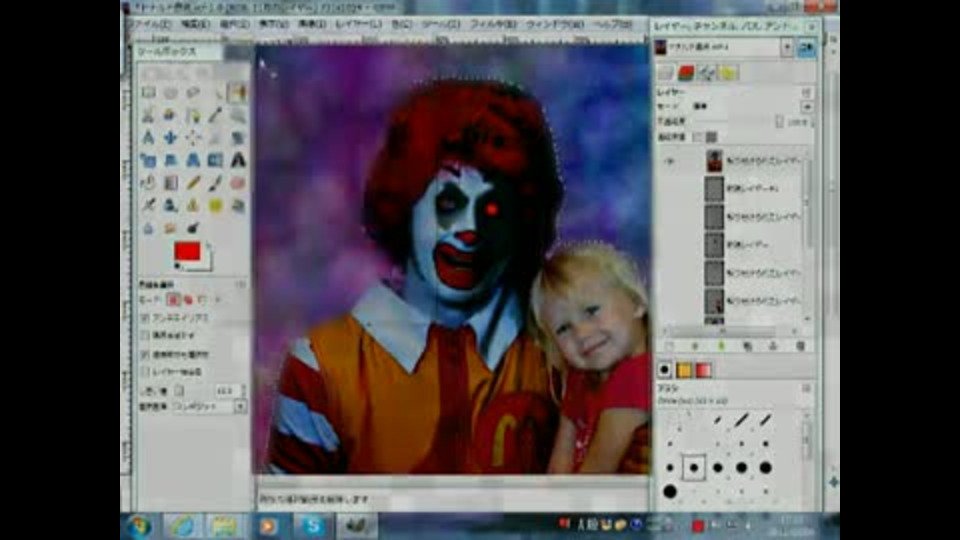This screenshot has height=540, width=960.
Task: Open the Layer menu
Action: tap(359, 24)
